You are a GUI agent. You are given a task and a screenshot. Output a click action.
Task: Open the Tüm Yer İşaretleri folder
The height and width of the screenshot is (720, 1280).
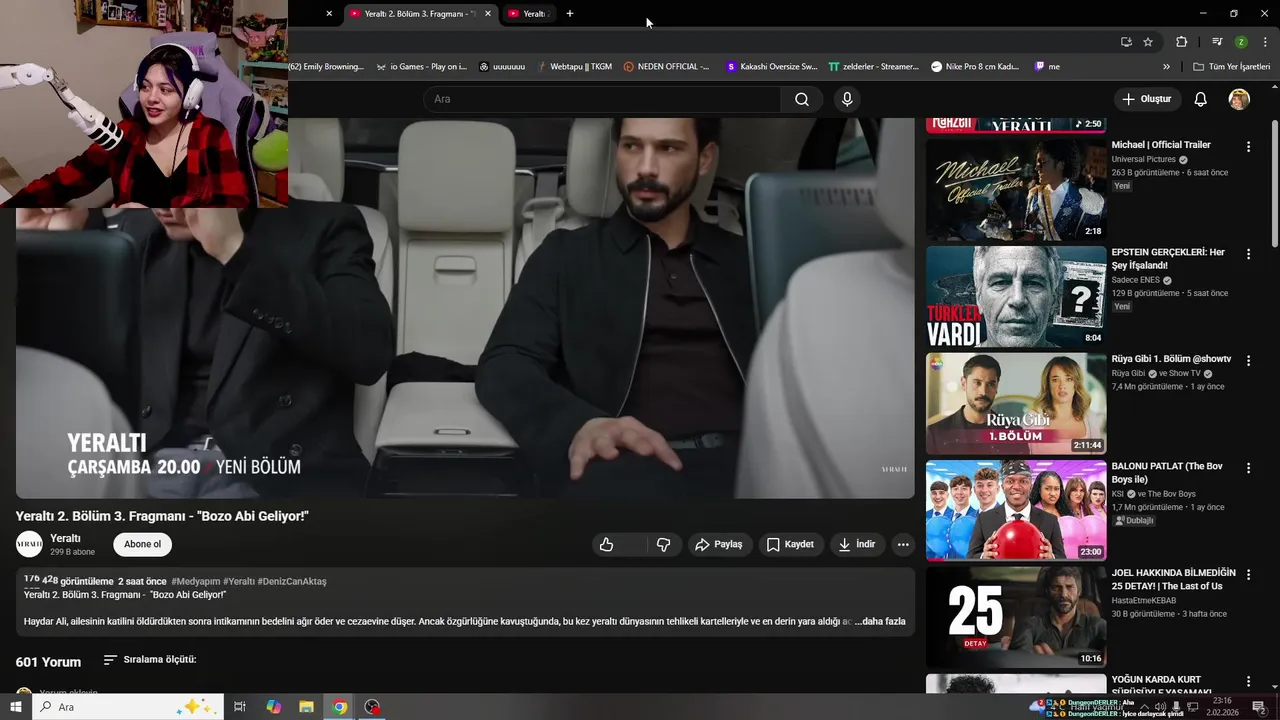tap(1232, 67)
